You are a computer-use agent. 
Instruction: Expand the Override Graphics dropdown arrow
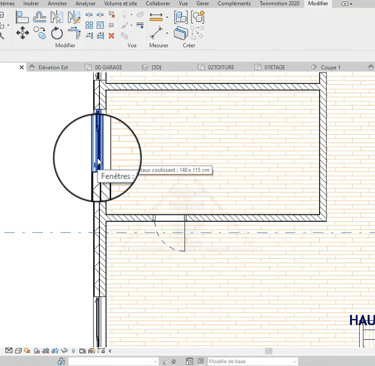point(131,25)
